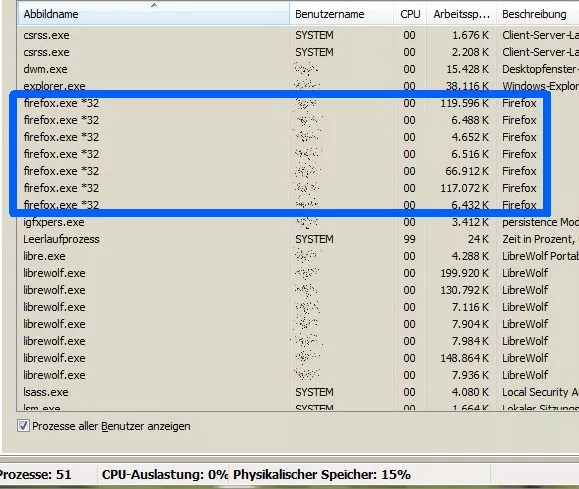The image size is (579, 489).
Task: Select librewolf.exe using 7.904 K
Action: [298, 324]
